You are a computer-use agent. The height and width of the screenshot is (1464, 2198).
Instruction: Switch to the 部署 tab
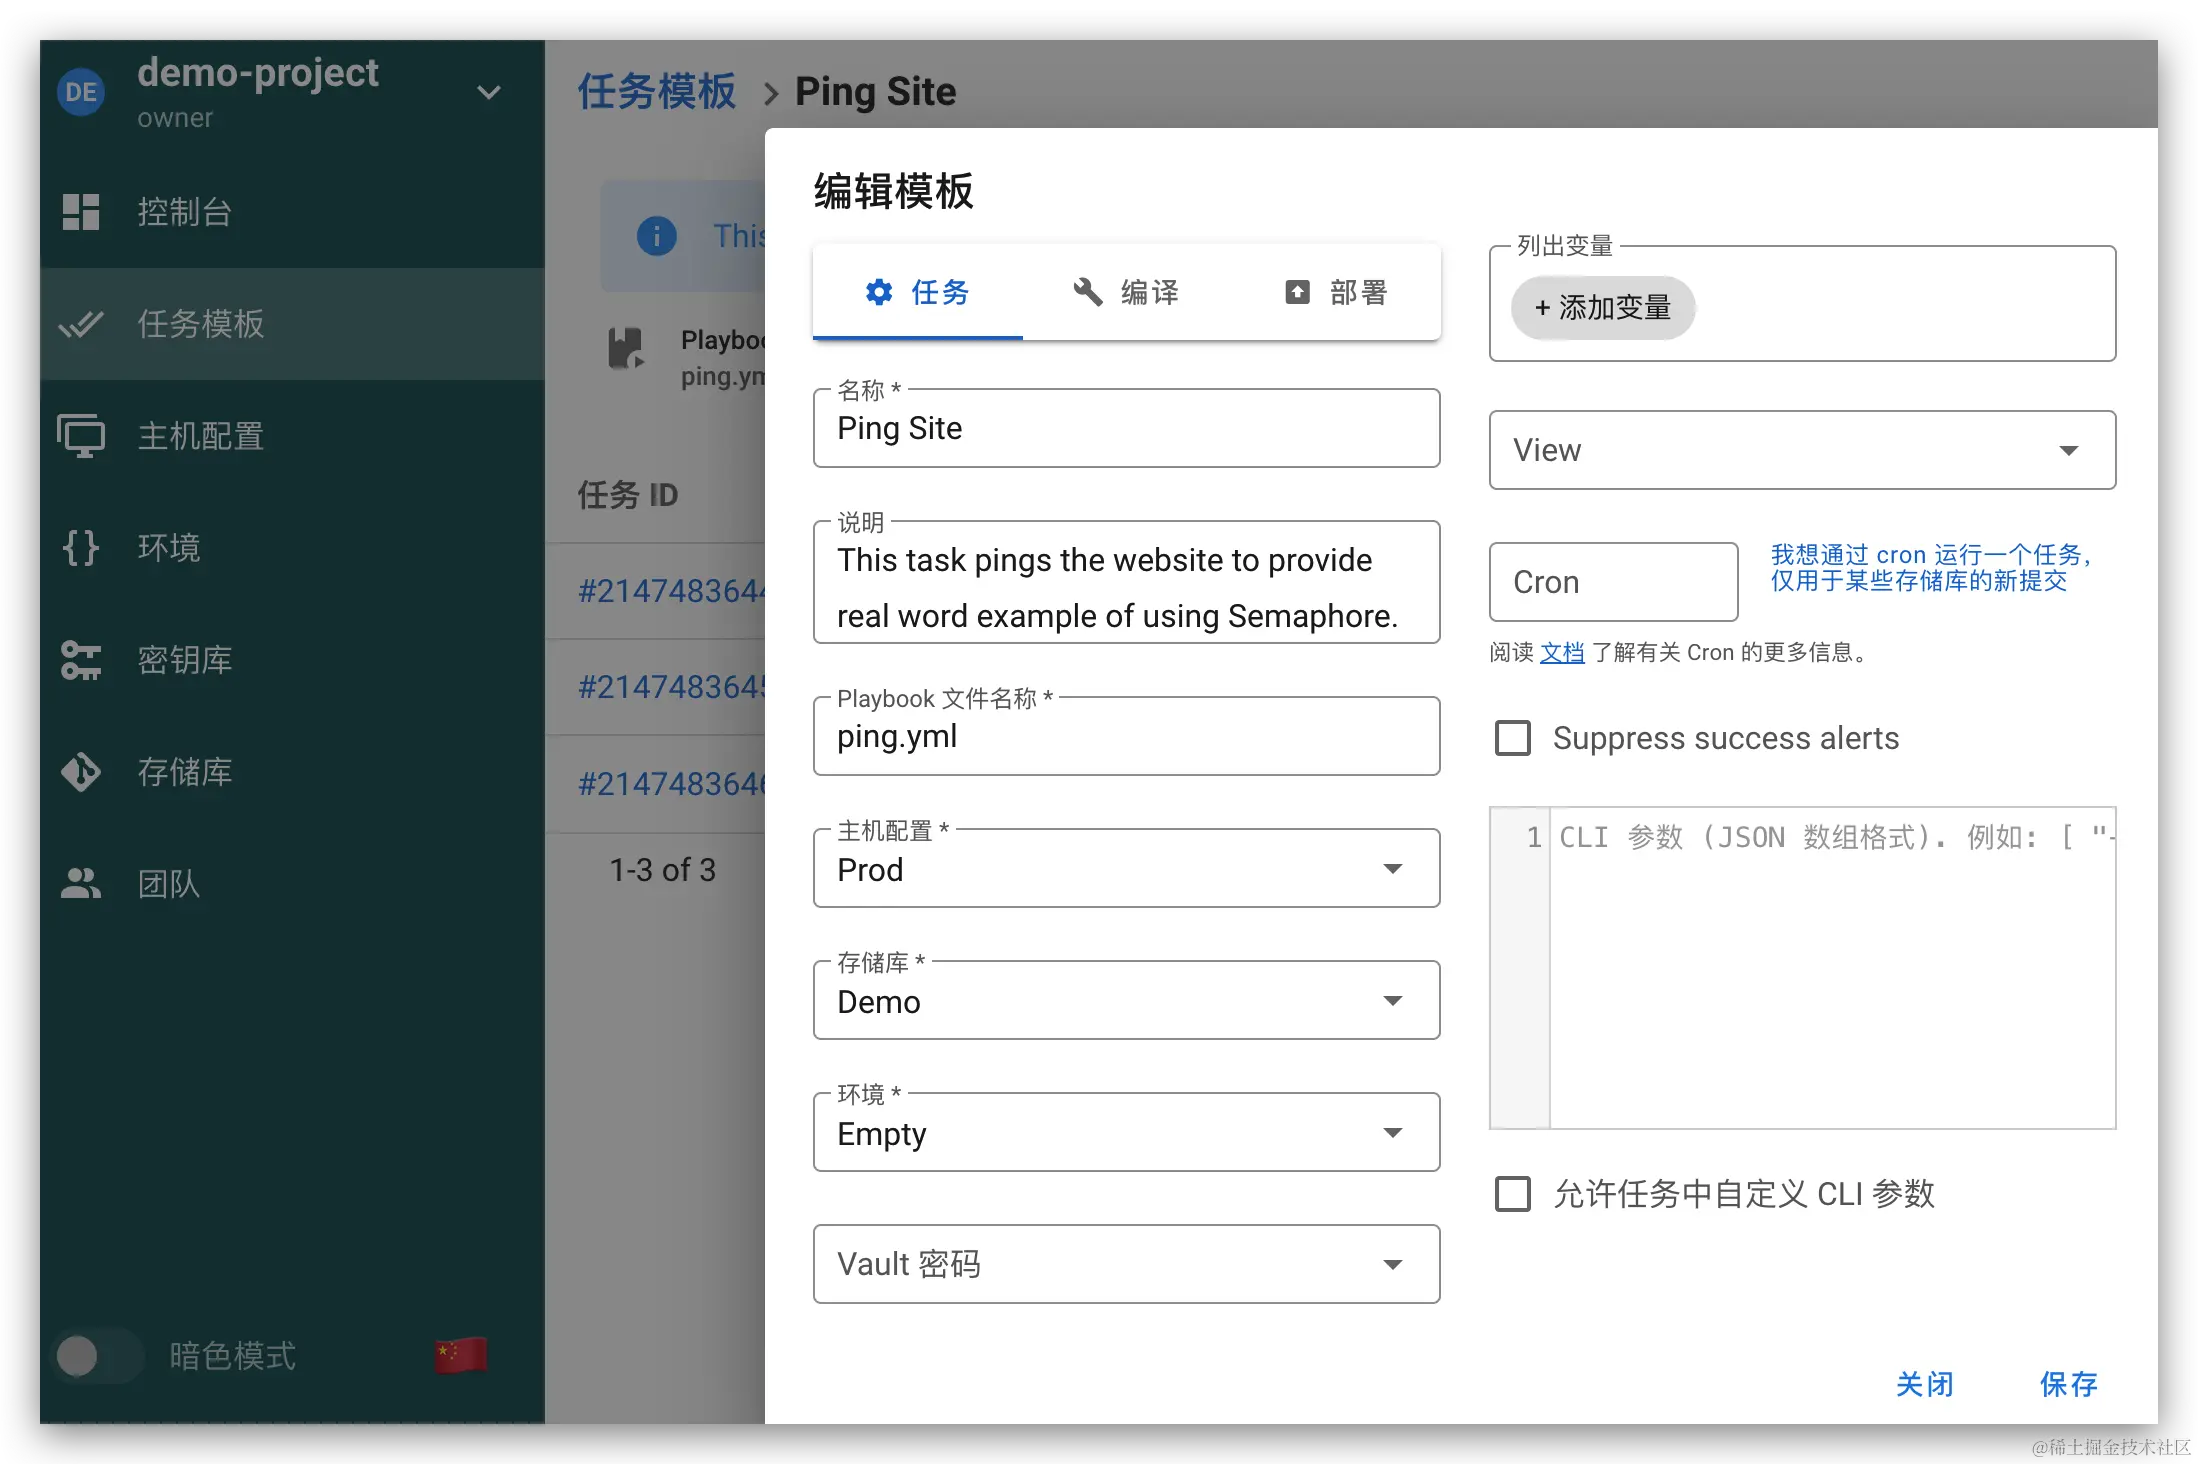tap(1336, 292)
